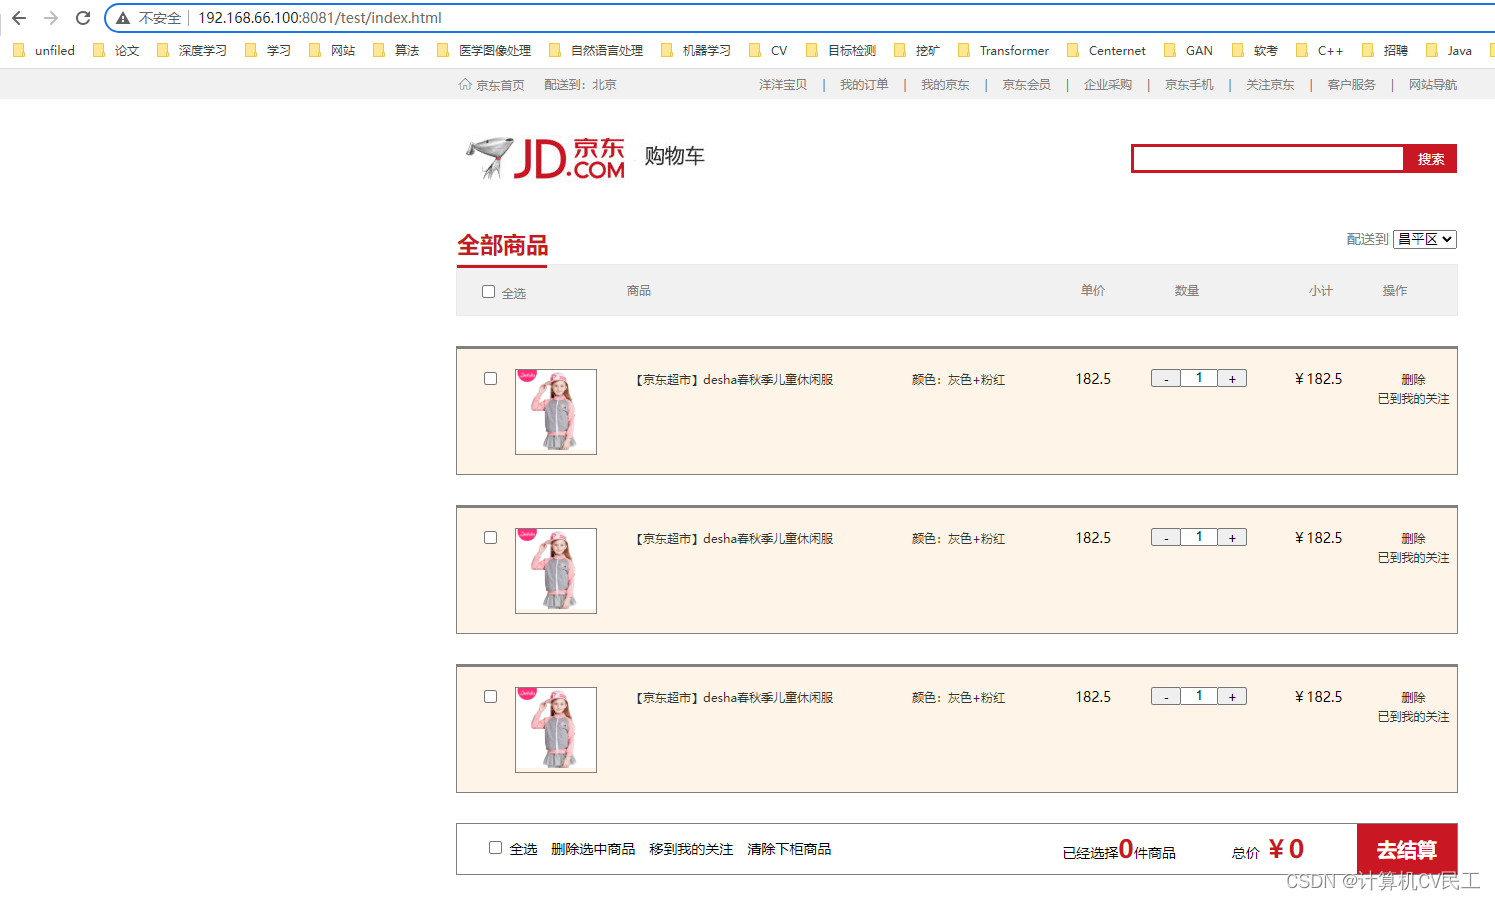This screenshot has width=1495, height=900.
Task: Open the Transformer bookmark folder
Action: point(1003,50)
